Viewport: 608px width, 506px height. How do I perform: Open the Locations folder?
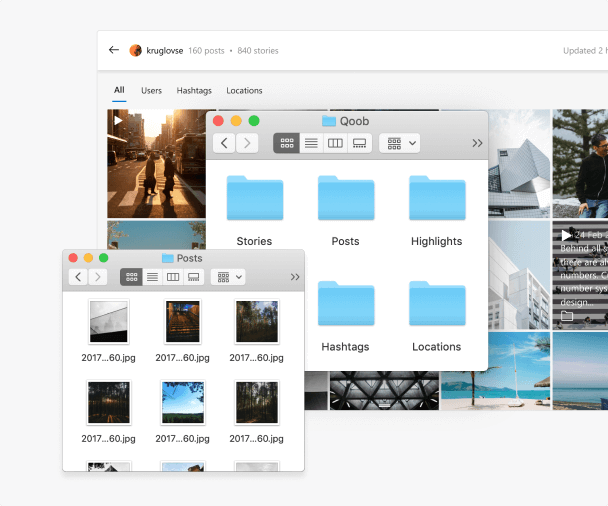437,316
